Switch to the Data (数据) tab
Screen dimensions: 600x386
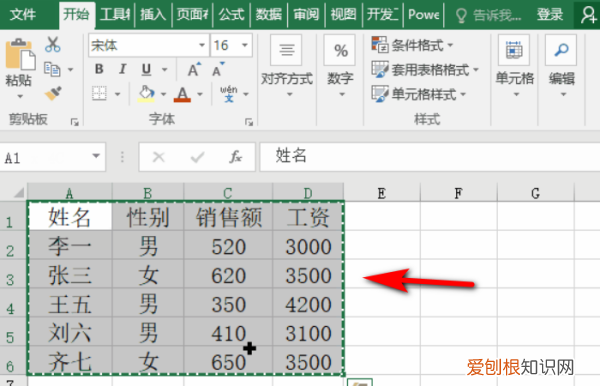pos(269,15)
